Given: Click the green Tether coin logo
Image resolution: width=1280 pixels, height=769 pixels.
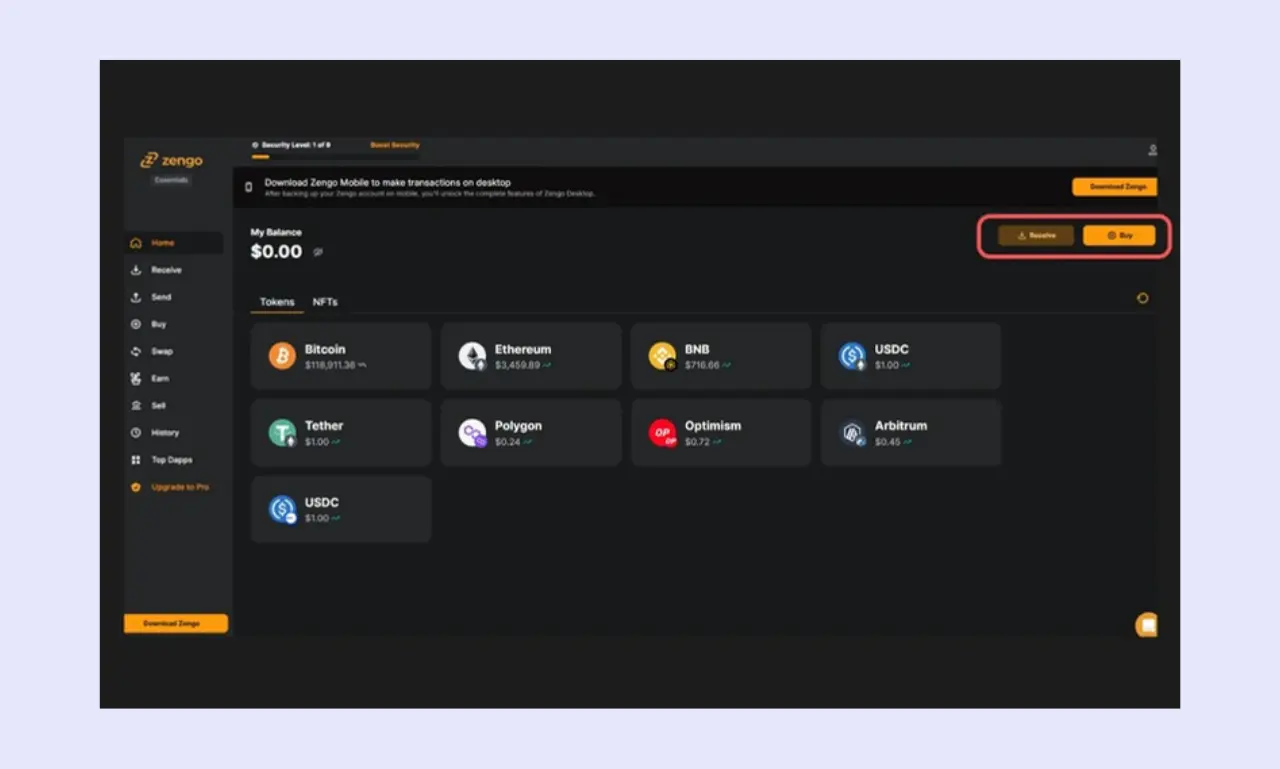Looking at the screenshot, I should coord(282,432).
